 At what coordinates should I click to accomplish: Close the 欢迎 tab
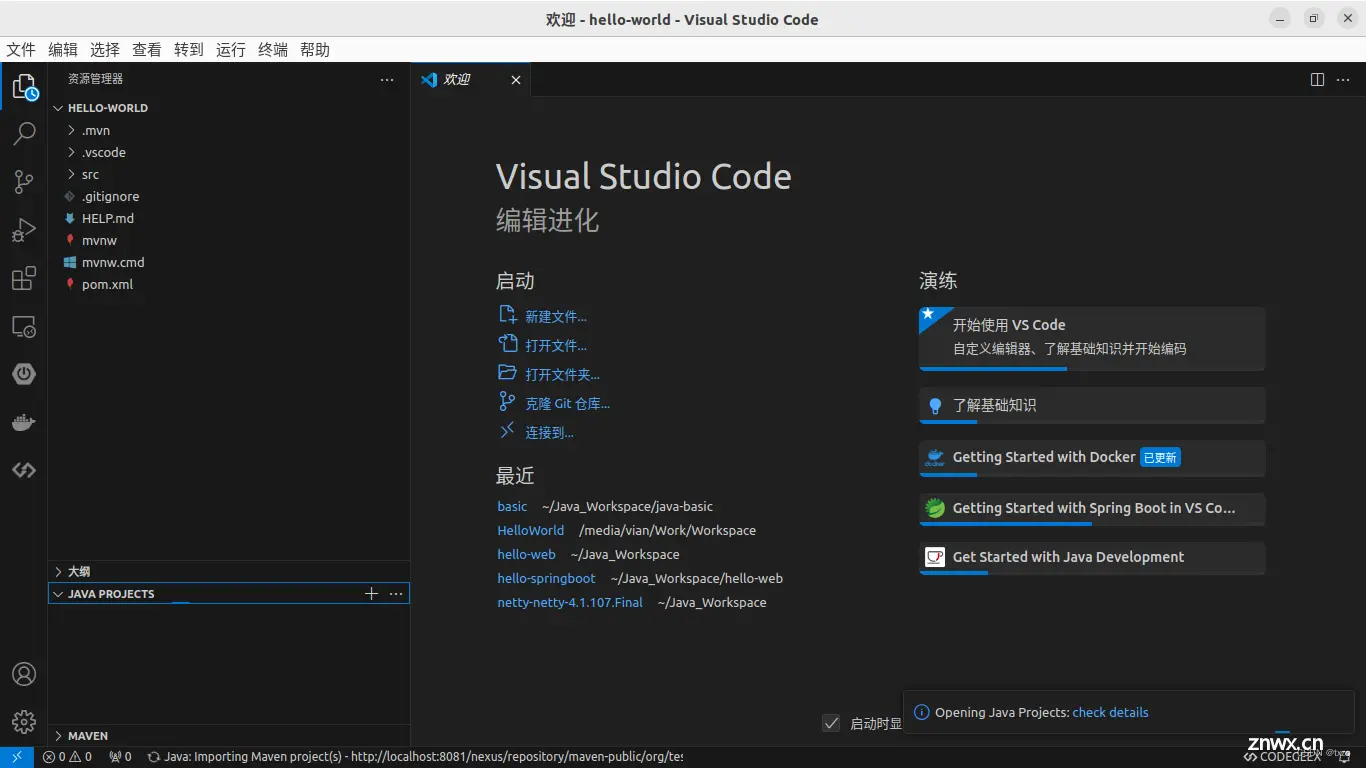[x=516, y=80]
